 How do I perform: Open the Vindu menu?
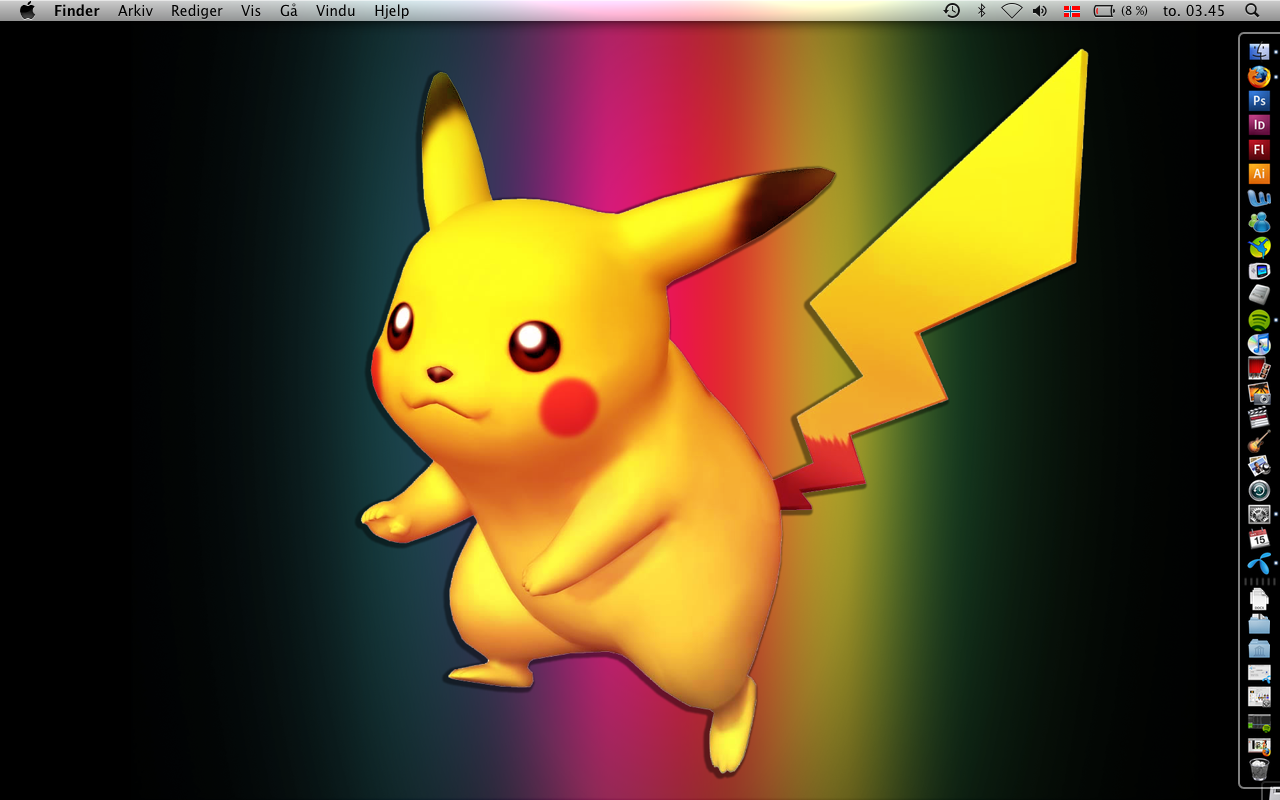336,11
